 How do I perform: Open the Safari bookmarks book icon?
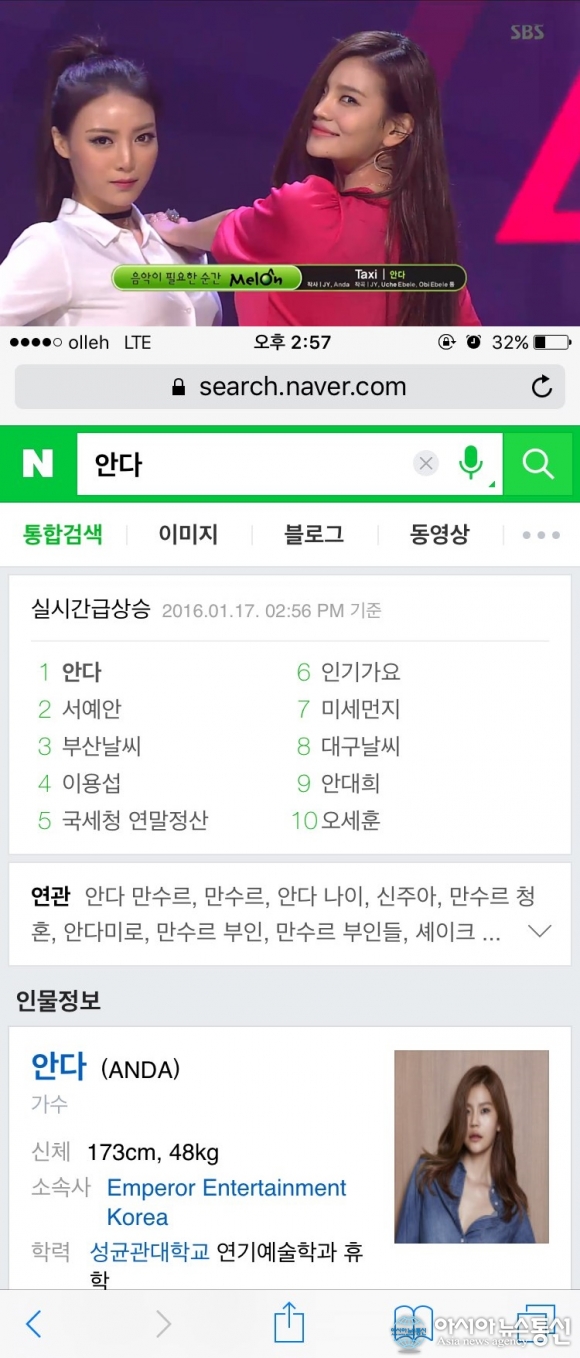pos(413,1323)
